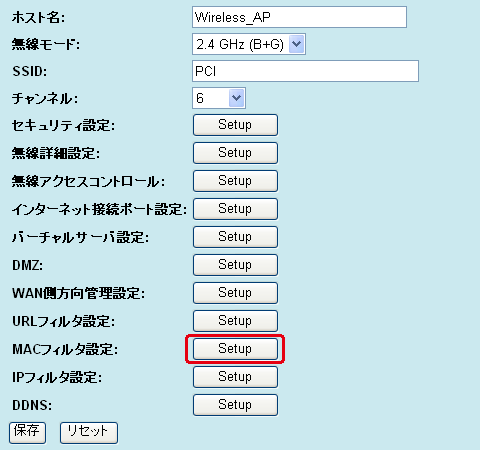Open セキュリティ設定 Setup button
This screenshot has height=450, width=480.
point(235,125)
